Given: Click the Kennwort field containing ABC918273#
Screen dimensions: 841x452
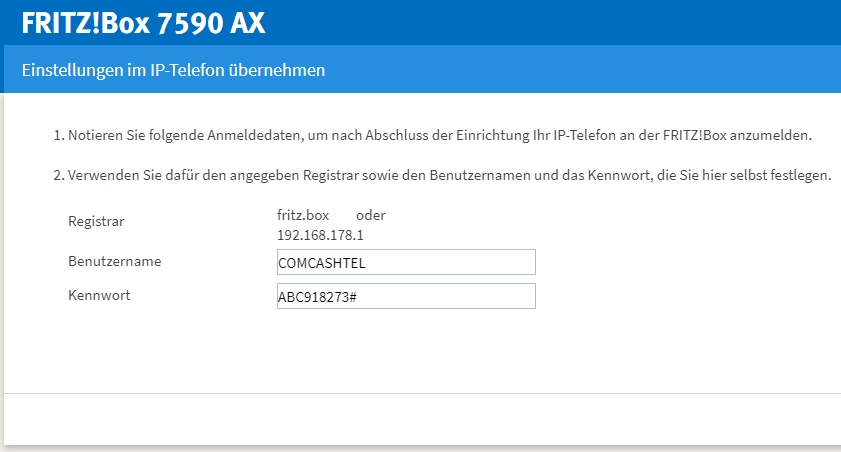Looking at the screenshot, I should point(406,296).
